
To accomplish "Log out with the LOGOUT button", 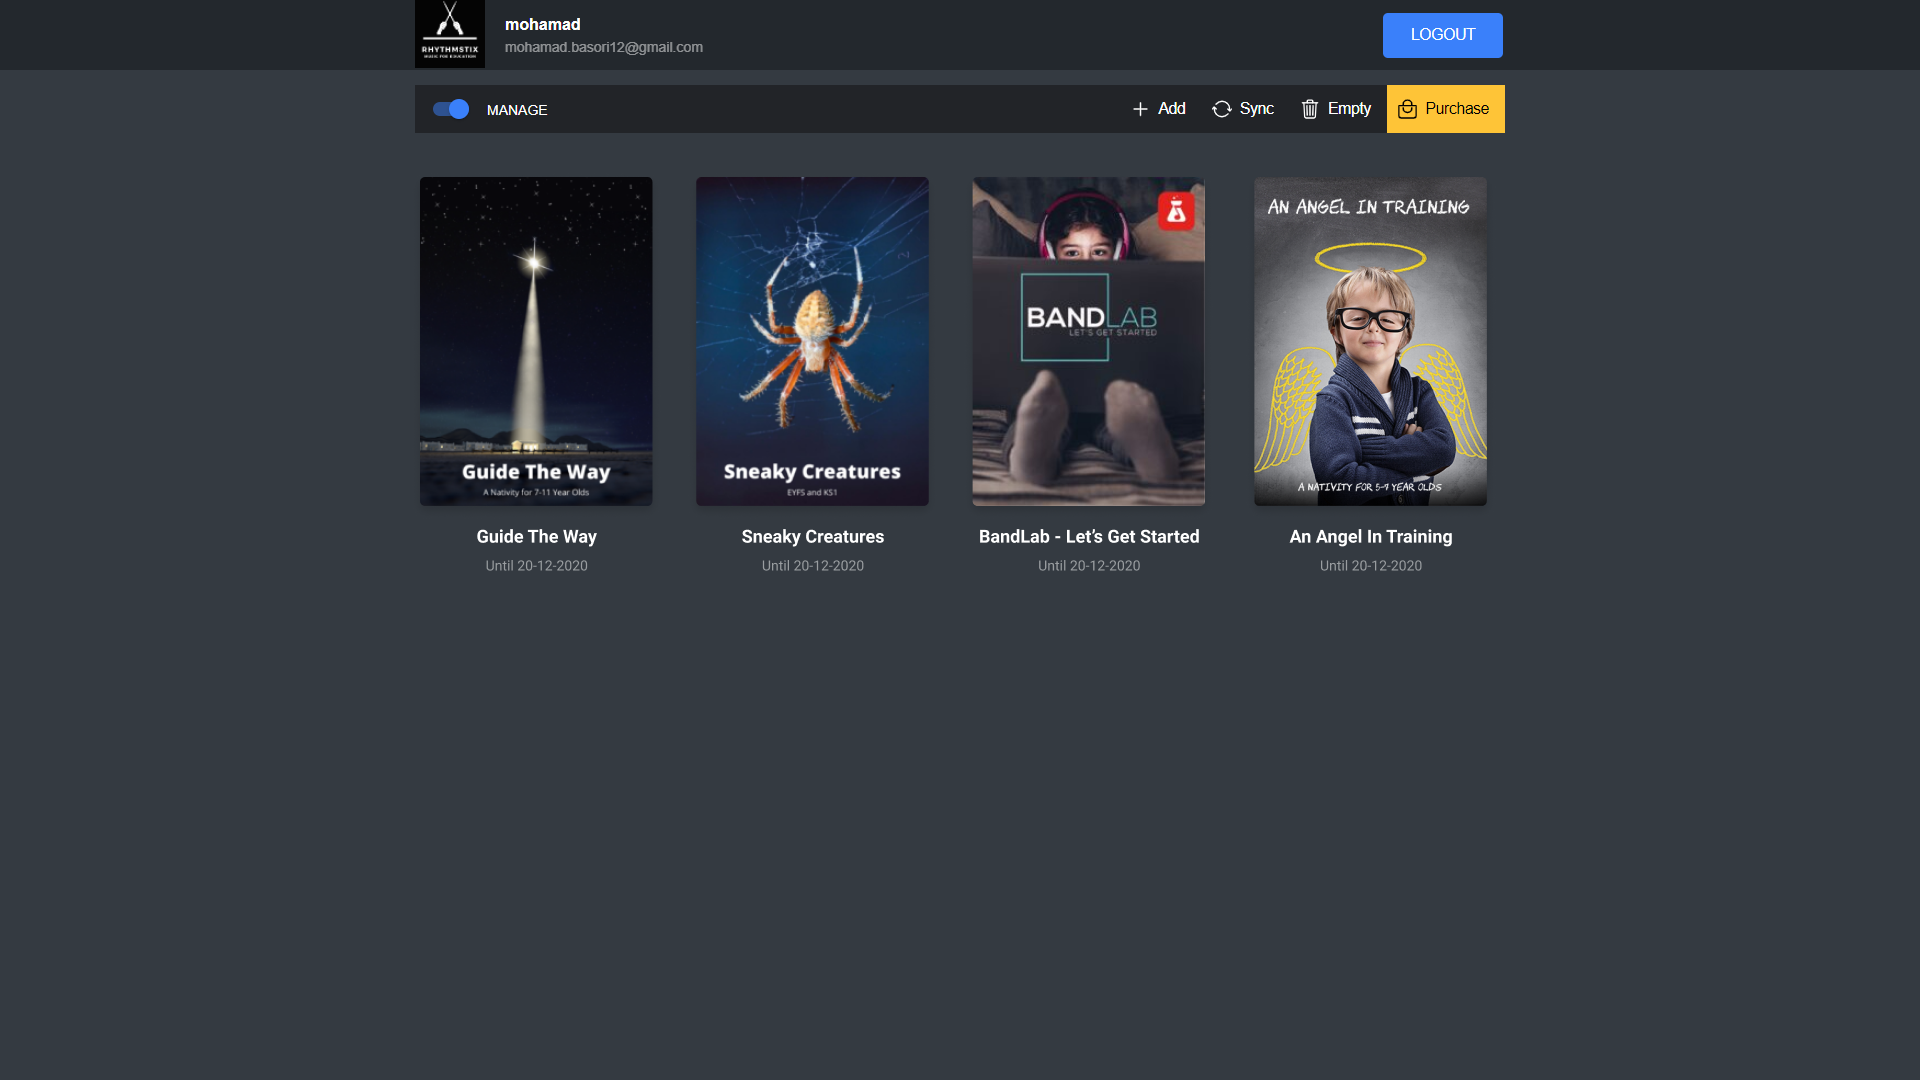I will tap(1442, 35).
